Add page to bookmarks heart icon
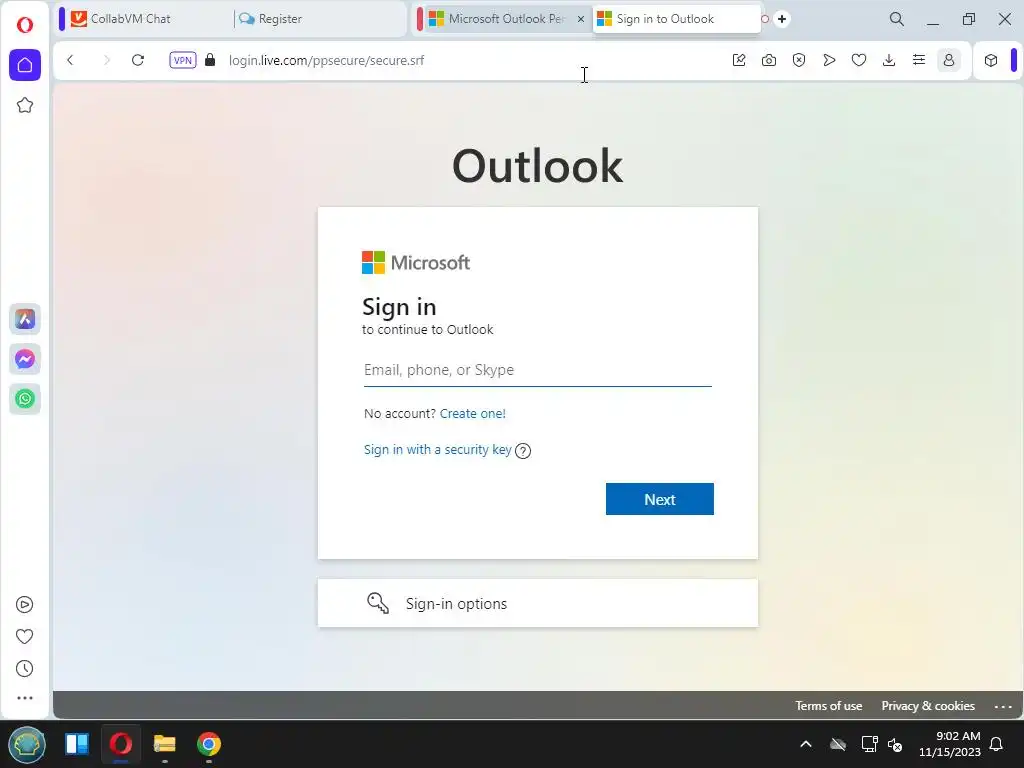This screenshot has height=768, width=1024. [859, 60]
